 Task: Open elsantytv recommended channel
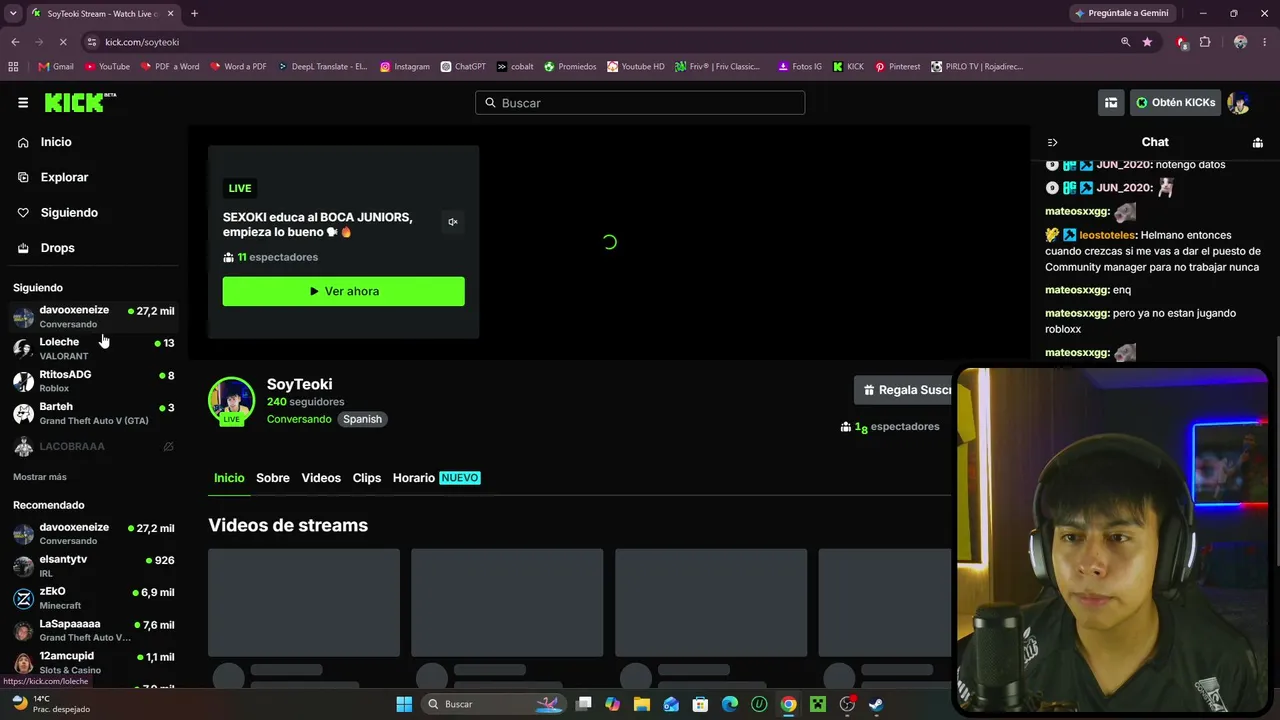click(94, 566)
